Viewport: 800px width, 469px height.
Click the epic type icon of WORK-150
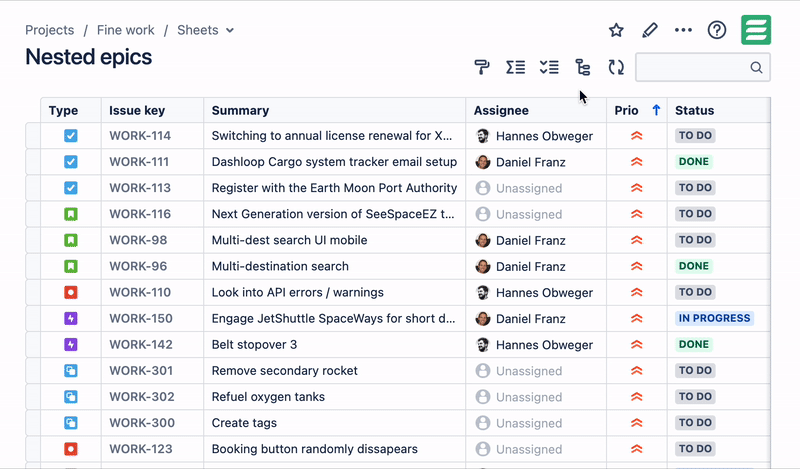click(70, 318)
